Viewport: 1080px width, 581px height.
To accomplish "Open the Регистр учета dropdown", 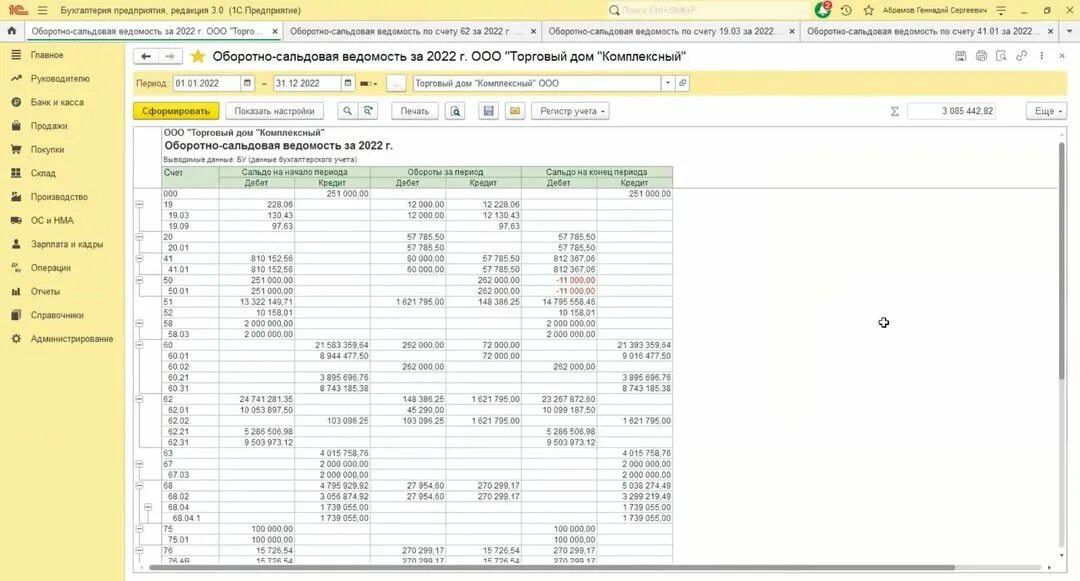I will pos(570,111).
